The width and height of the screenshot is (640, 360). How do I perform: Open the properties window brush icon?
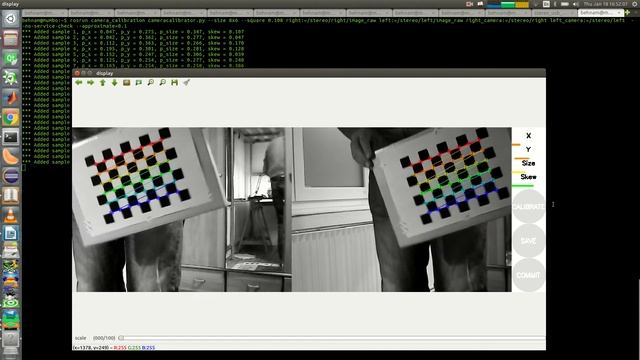tap(186, 82)
